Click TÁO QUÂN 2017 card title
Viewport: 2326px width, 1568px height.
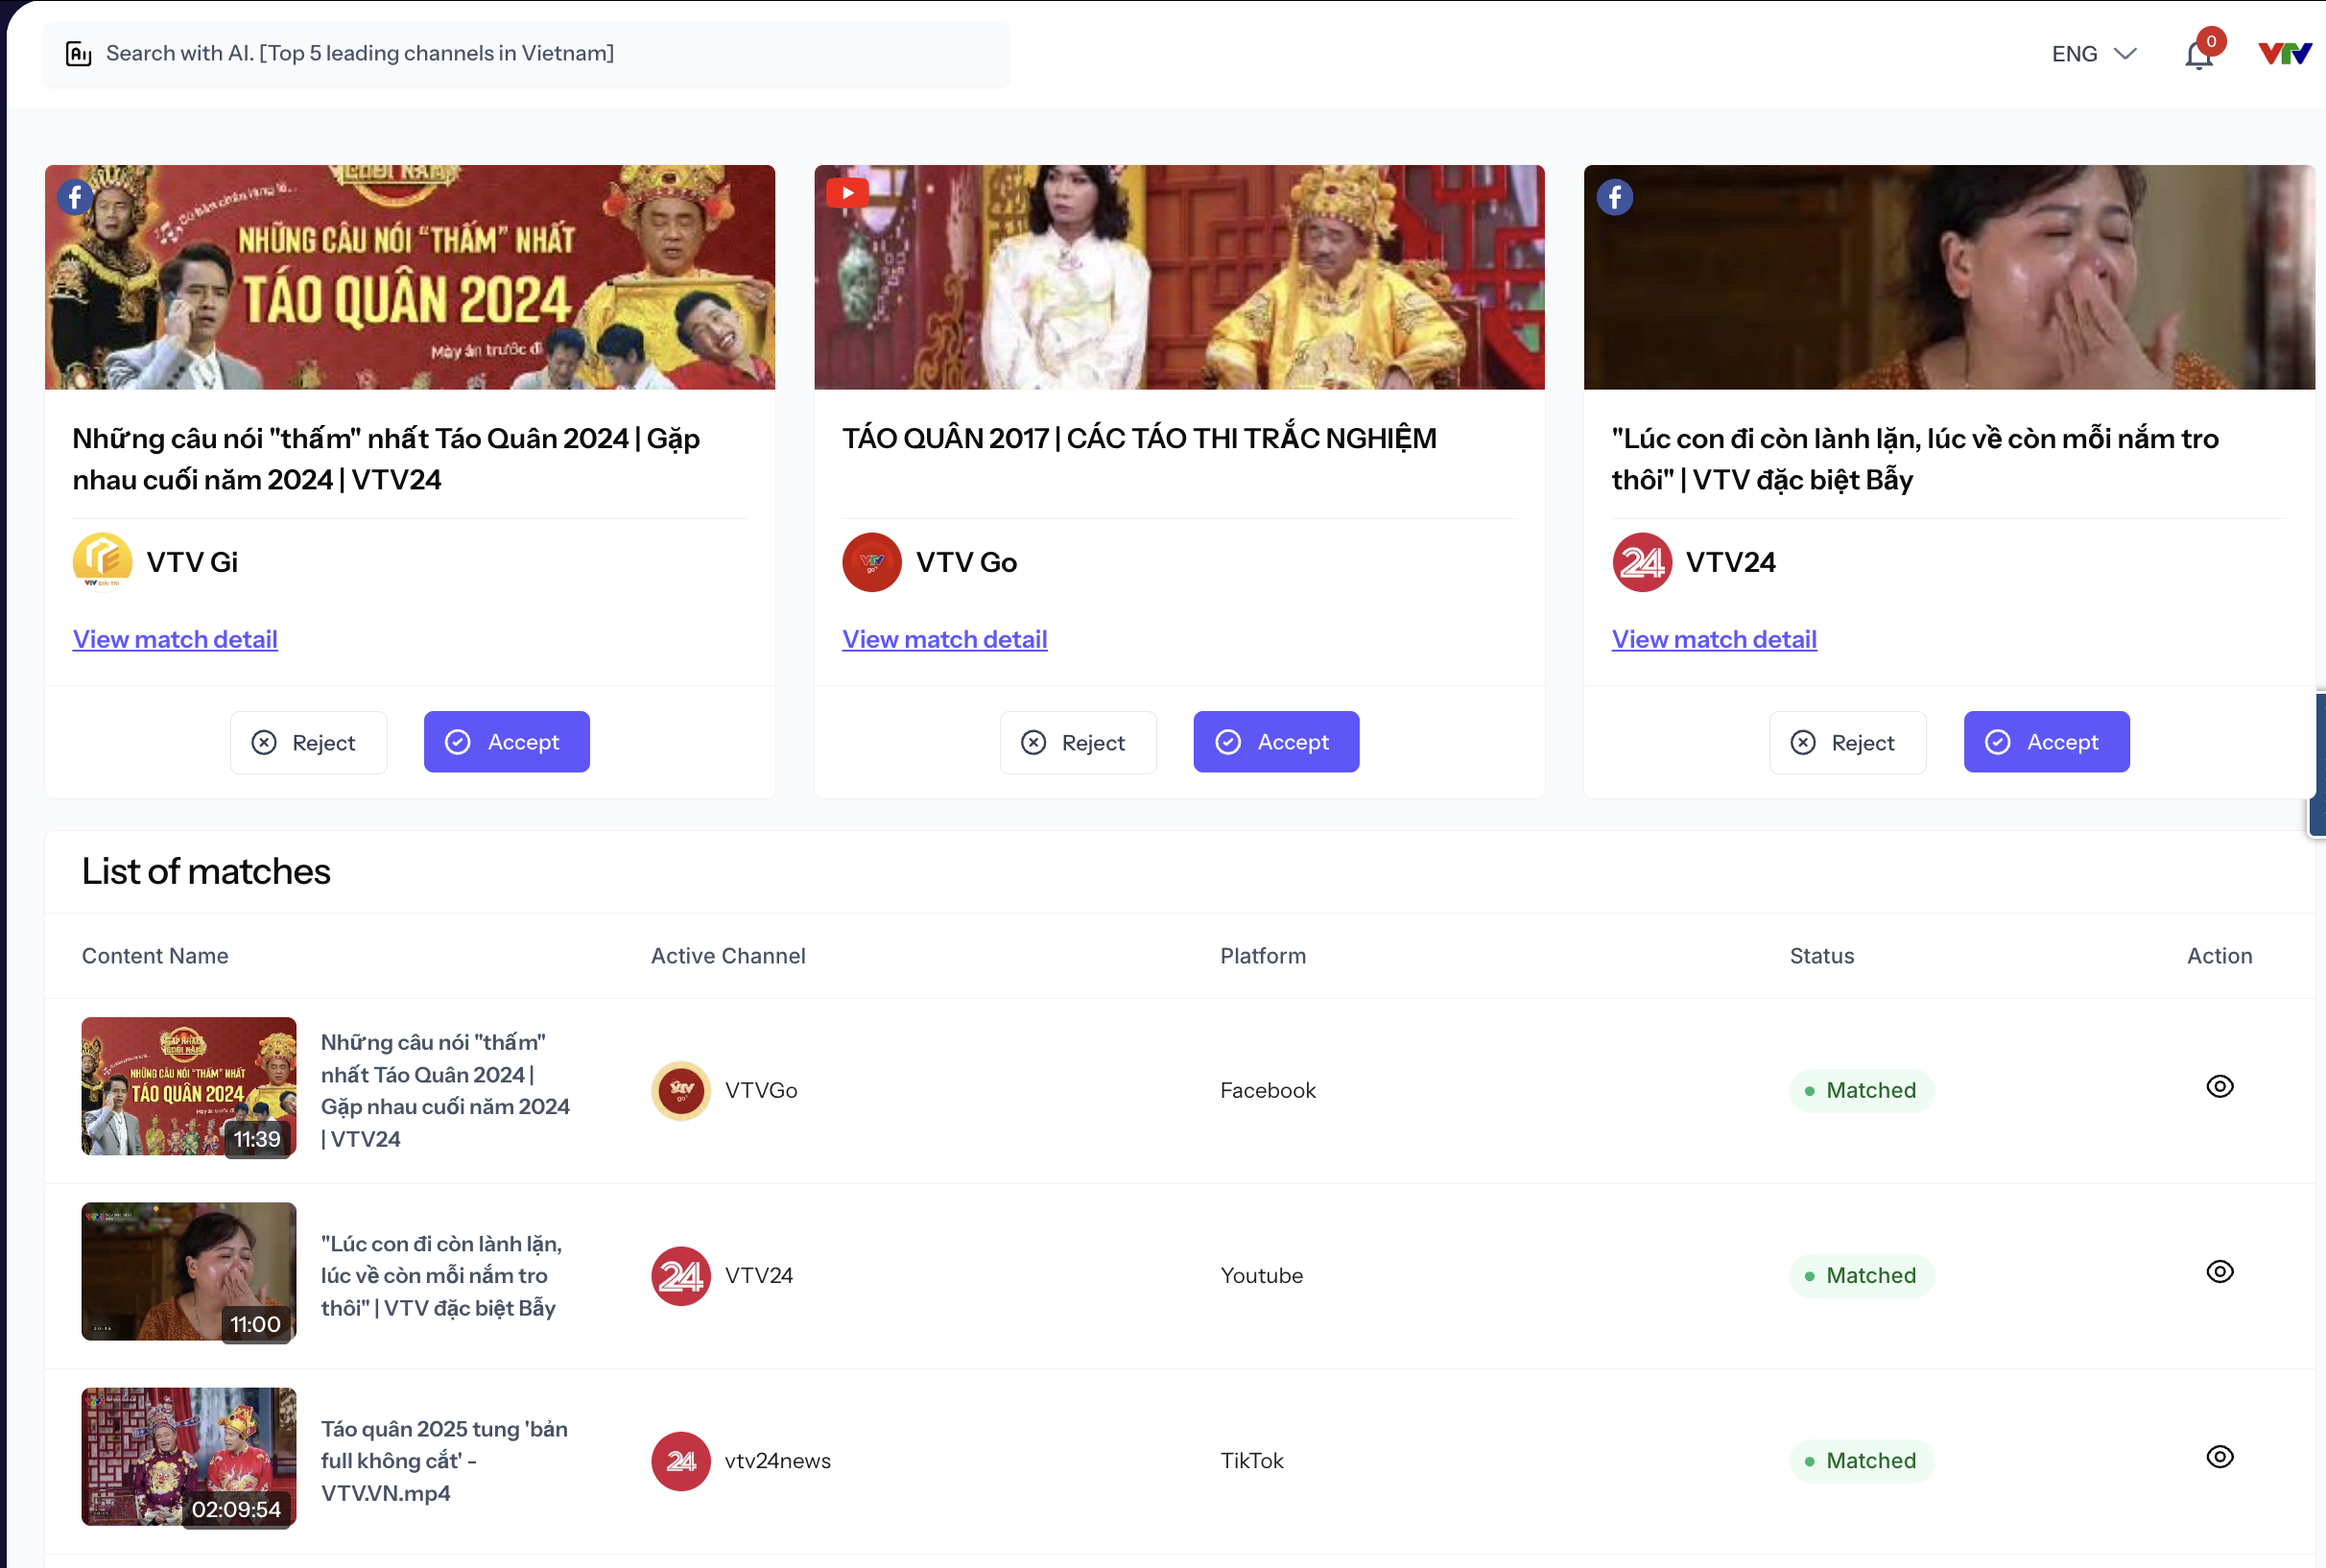(1139, 439)
